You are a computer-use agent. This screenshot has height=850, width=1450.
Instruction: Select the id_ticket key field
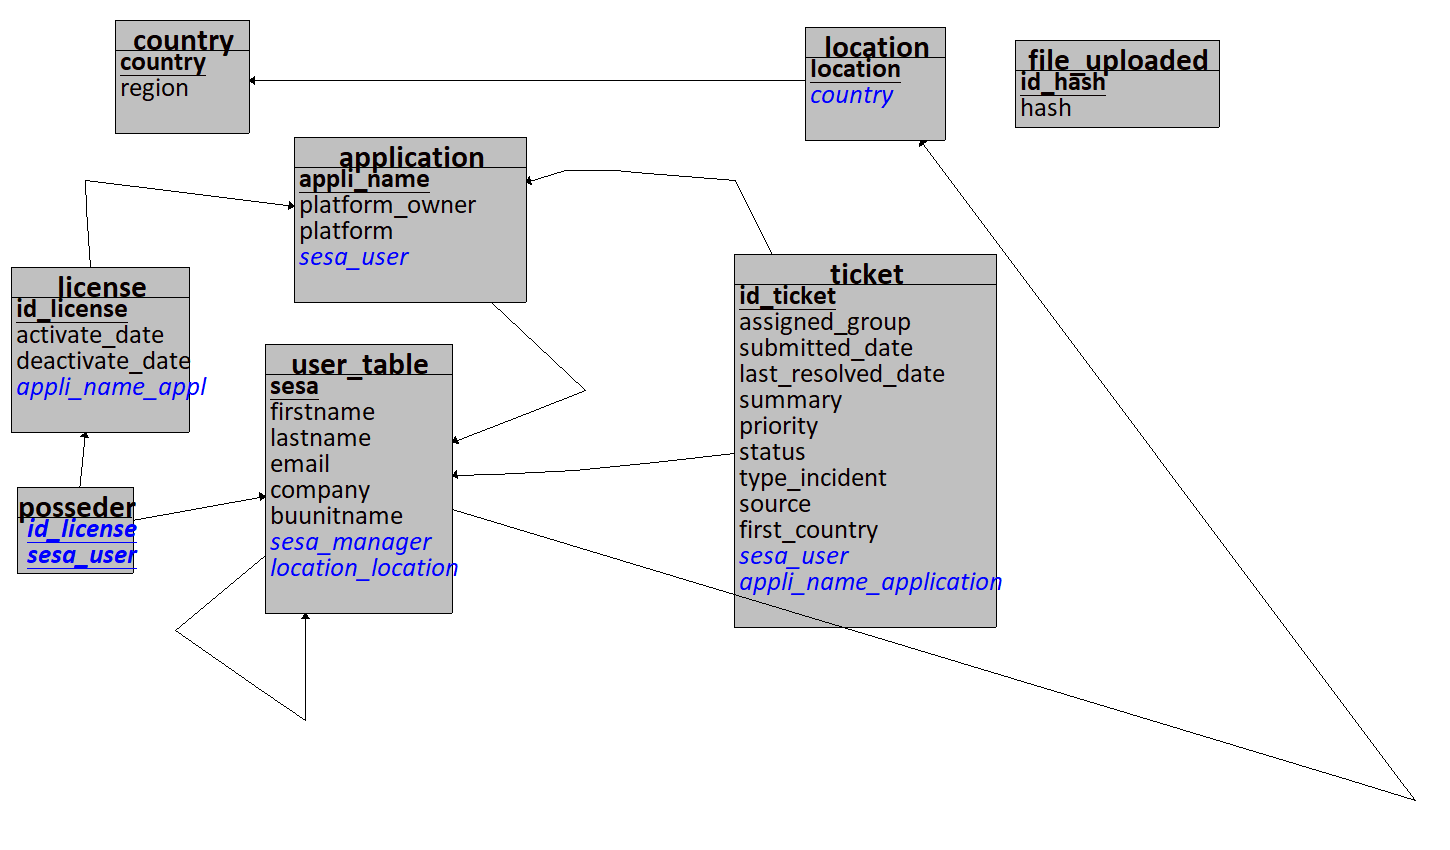coord(787,297)
